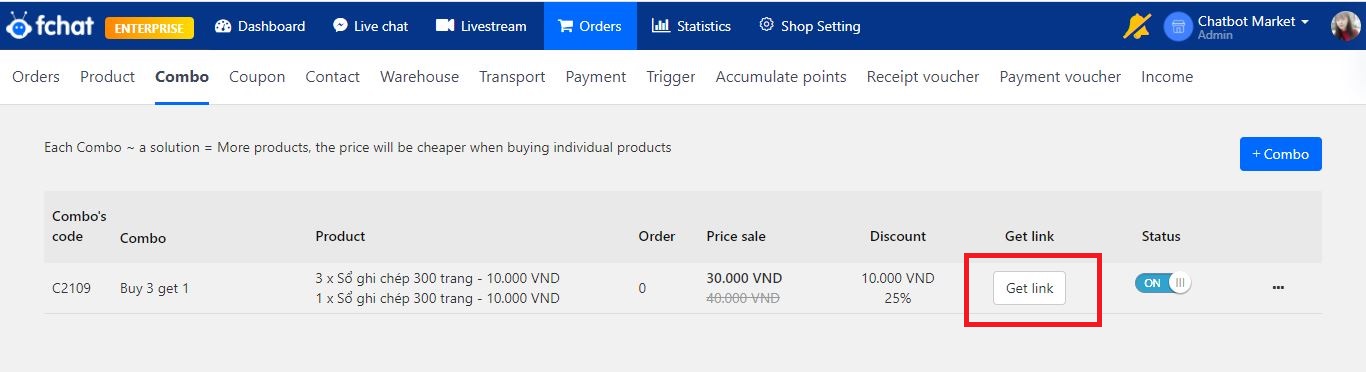Click the fchat logo icon
The image size is (1366, 372).
[18, 26]
